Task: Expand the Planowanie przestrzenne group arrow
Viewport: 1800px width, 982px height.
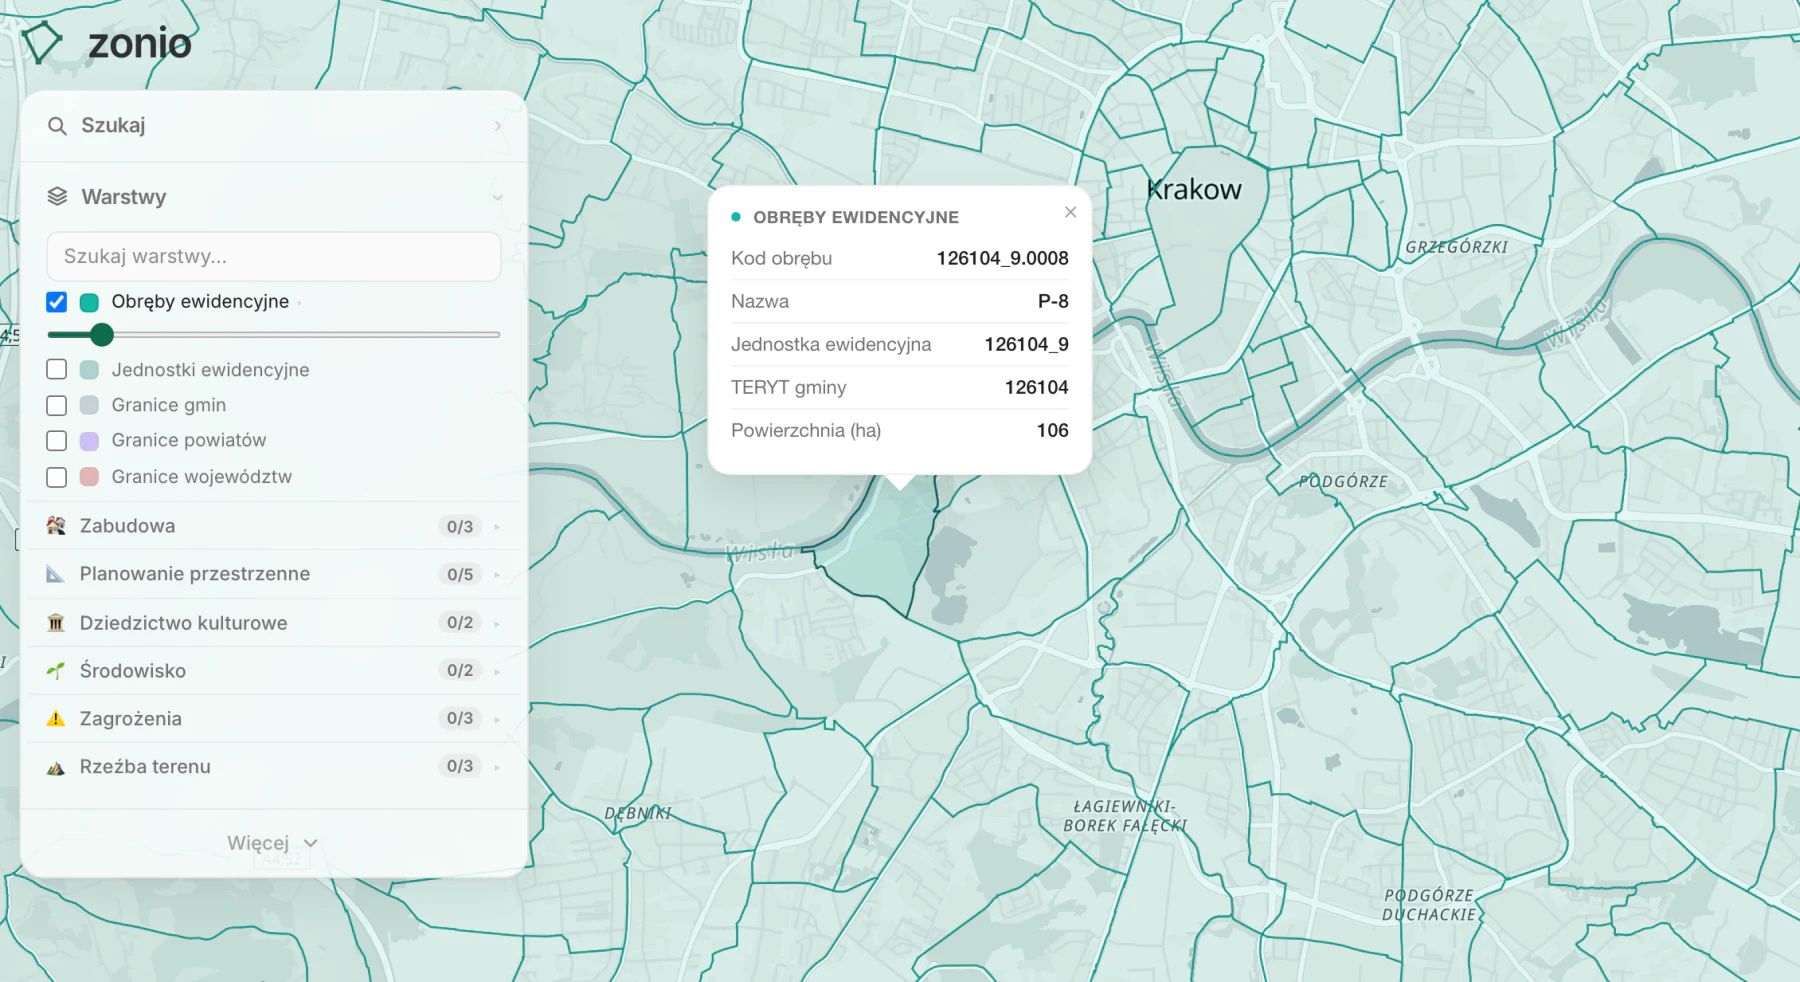Action: pos(497,575)
